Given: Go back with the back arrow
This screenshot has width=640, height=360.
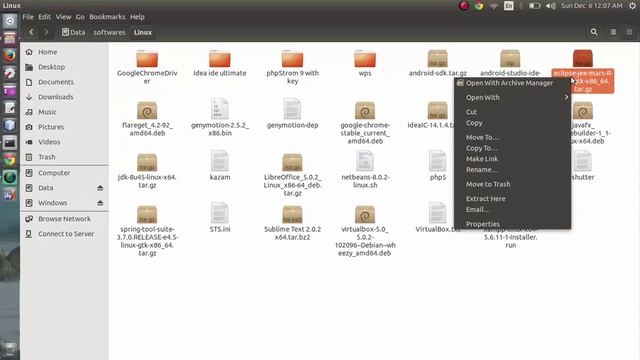Looking at the screenshot, I should point(31,32).
